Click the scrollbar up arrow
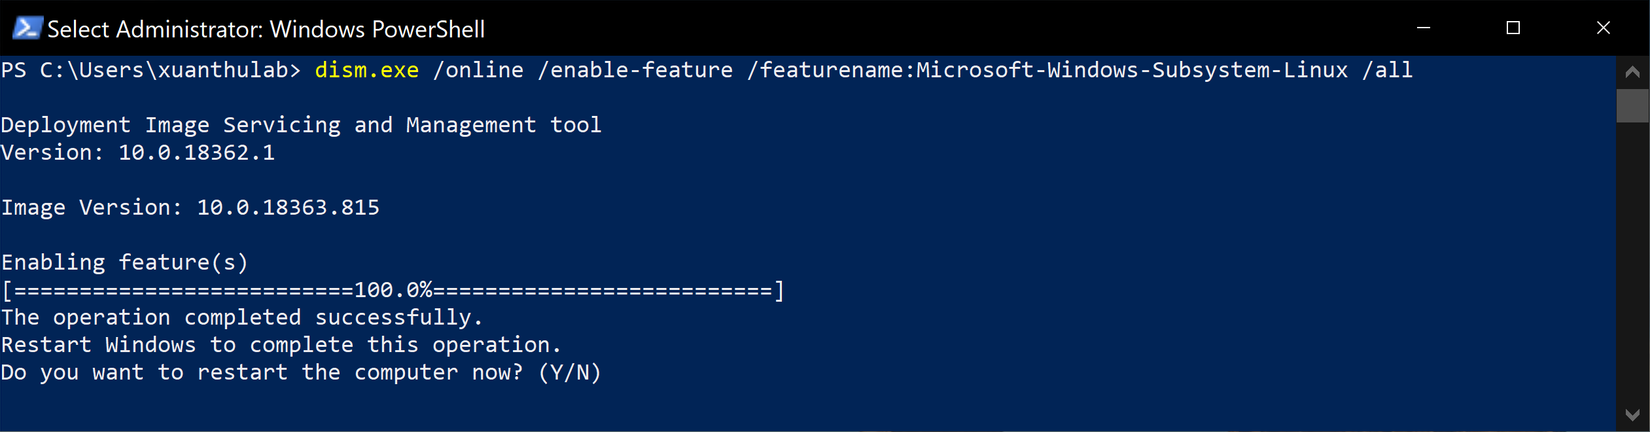 pyautogui.click(x=1632, y=72)
